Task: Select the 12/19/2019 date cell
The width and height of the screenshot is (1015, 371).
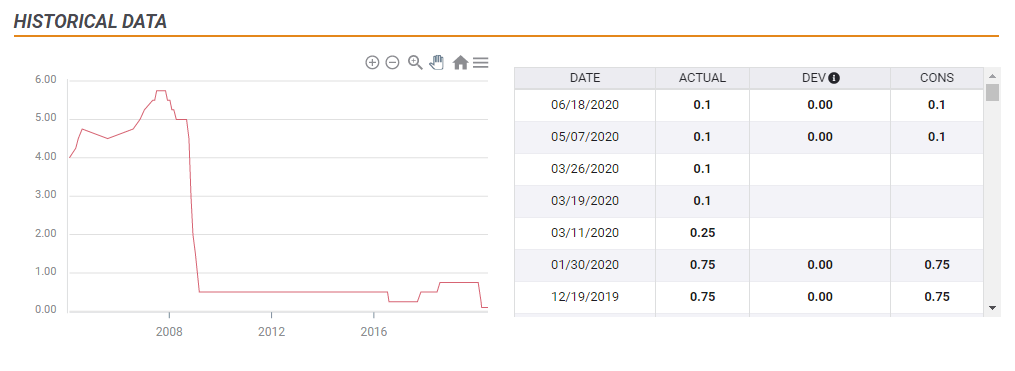Action: click(x=585, y=297)
